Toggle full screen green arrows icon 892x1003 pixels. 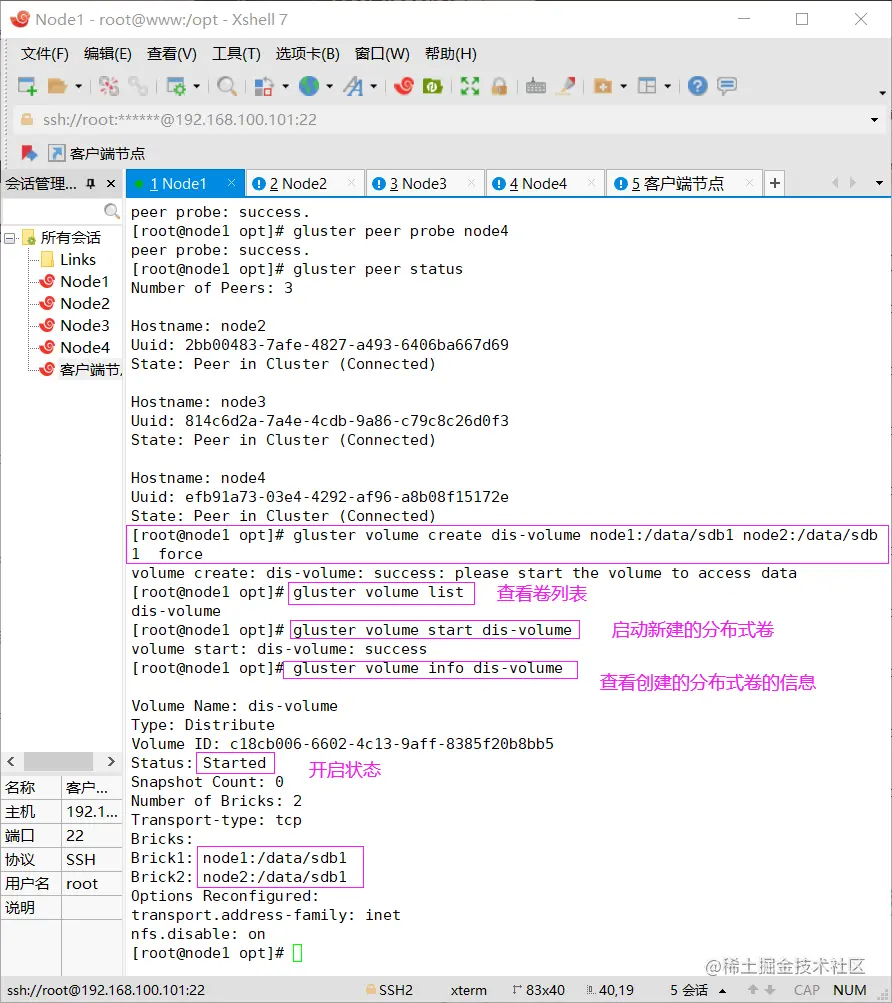(x=470, y=86)
